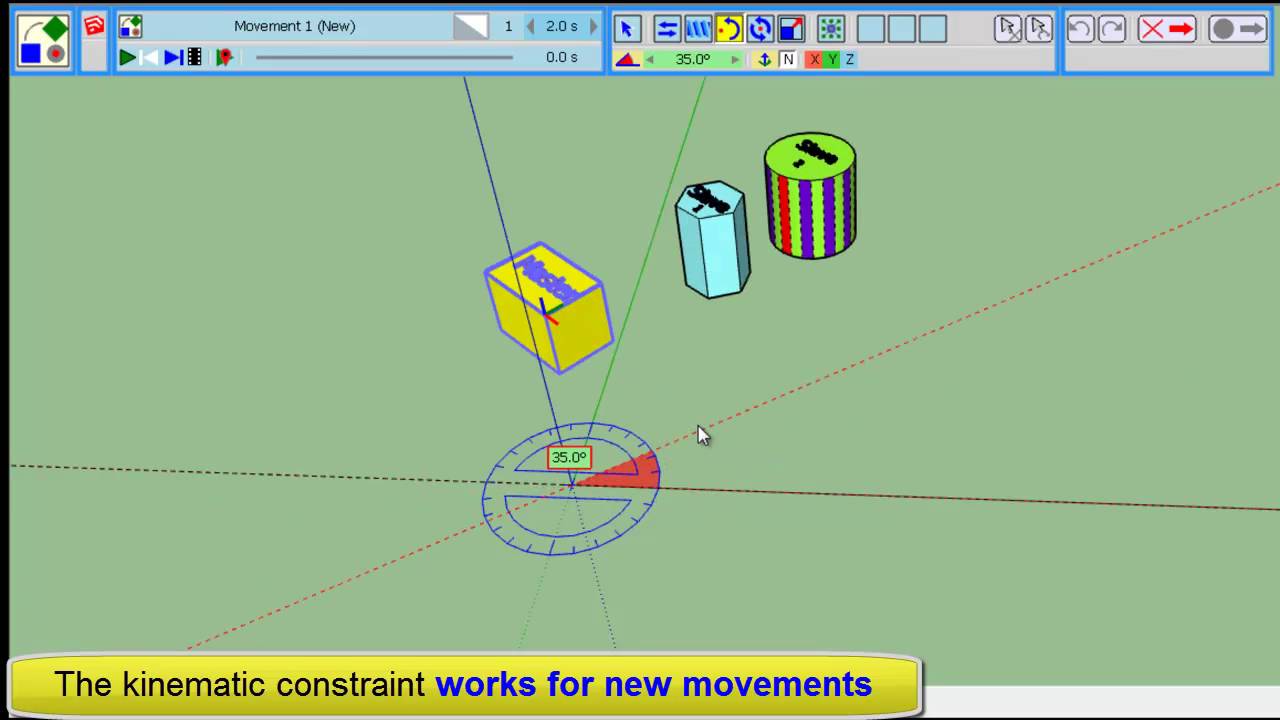Click the 35.0° angle field in toolbar
1280x720 pixels.
[x=692, y=59]
